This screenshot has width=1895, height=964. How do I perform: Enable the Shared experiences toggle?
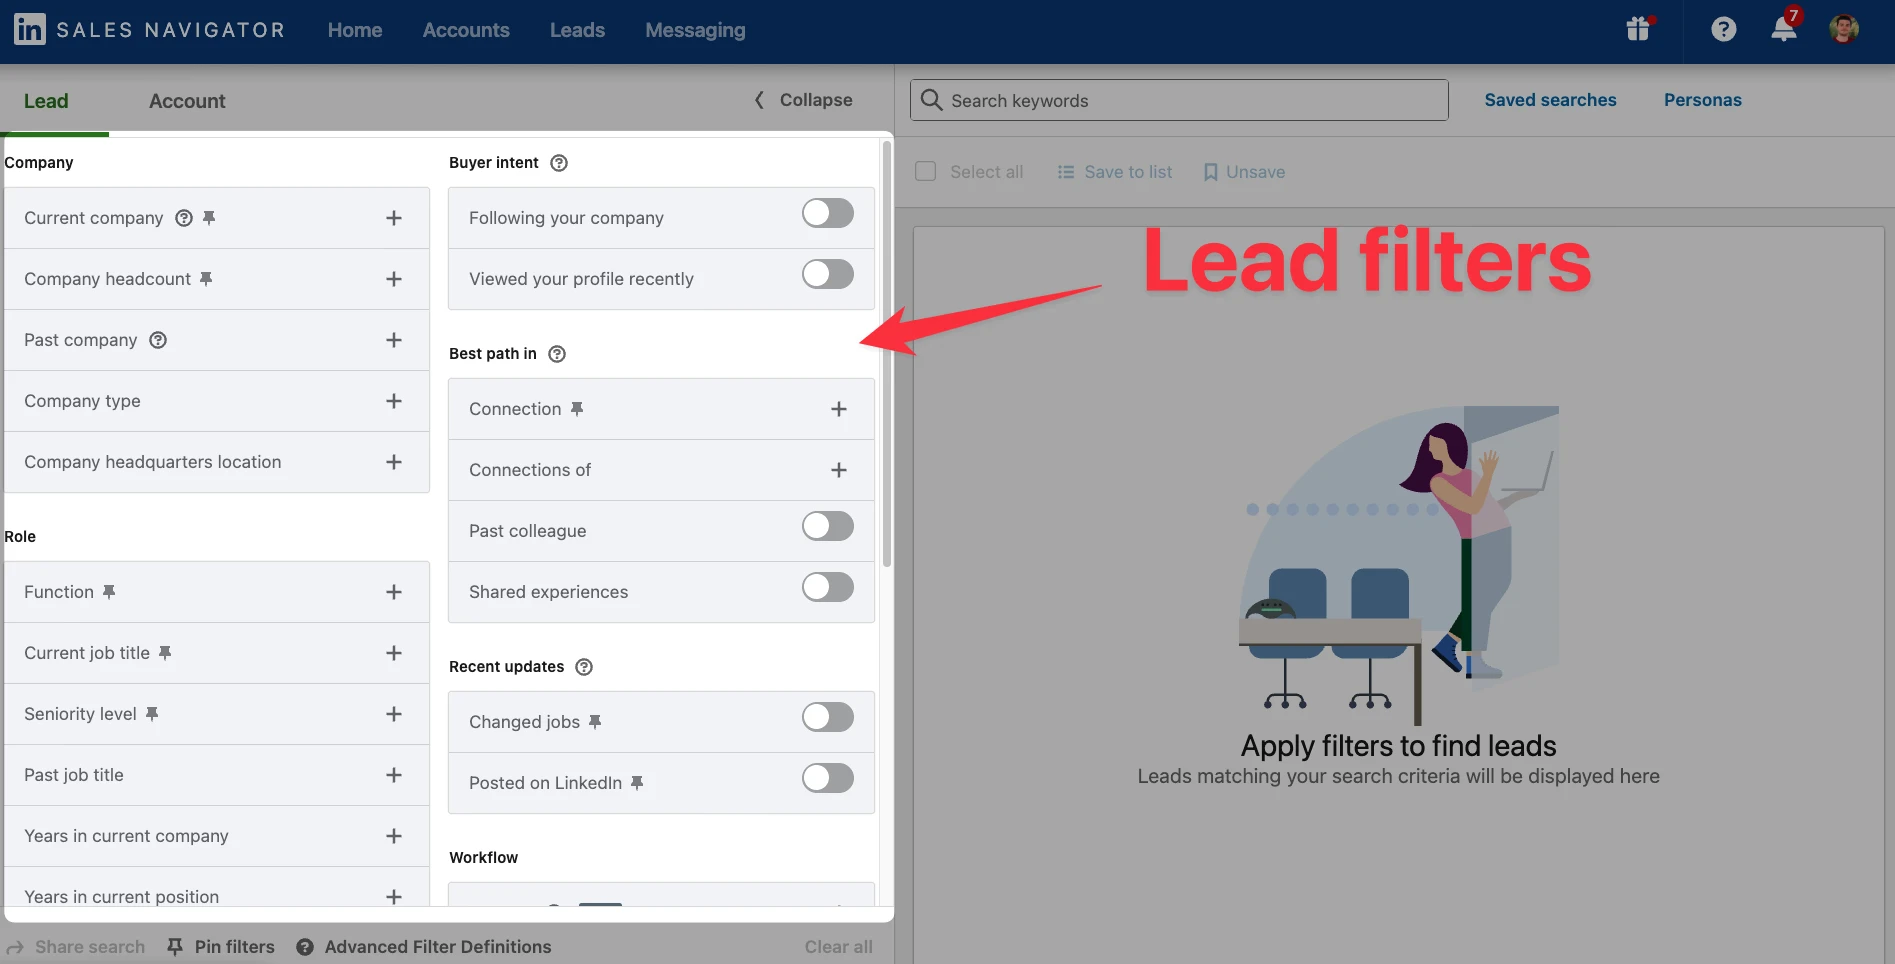tap(828, 587)
